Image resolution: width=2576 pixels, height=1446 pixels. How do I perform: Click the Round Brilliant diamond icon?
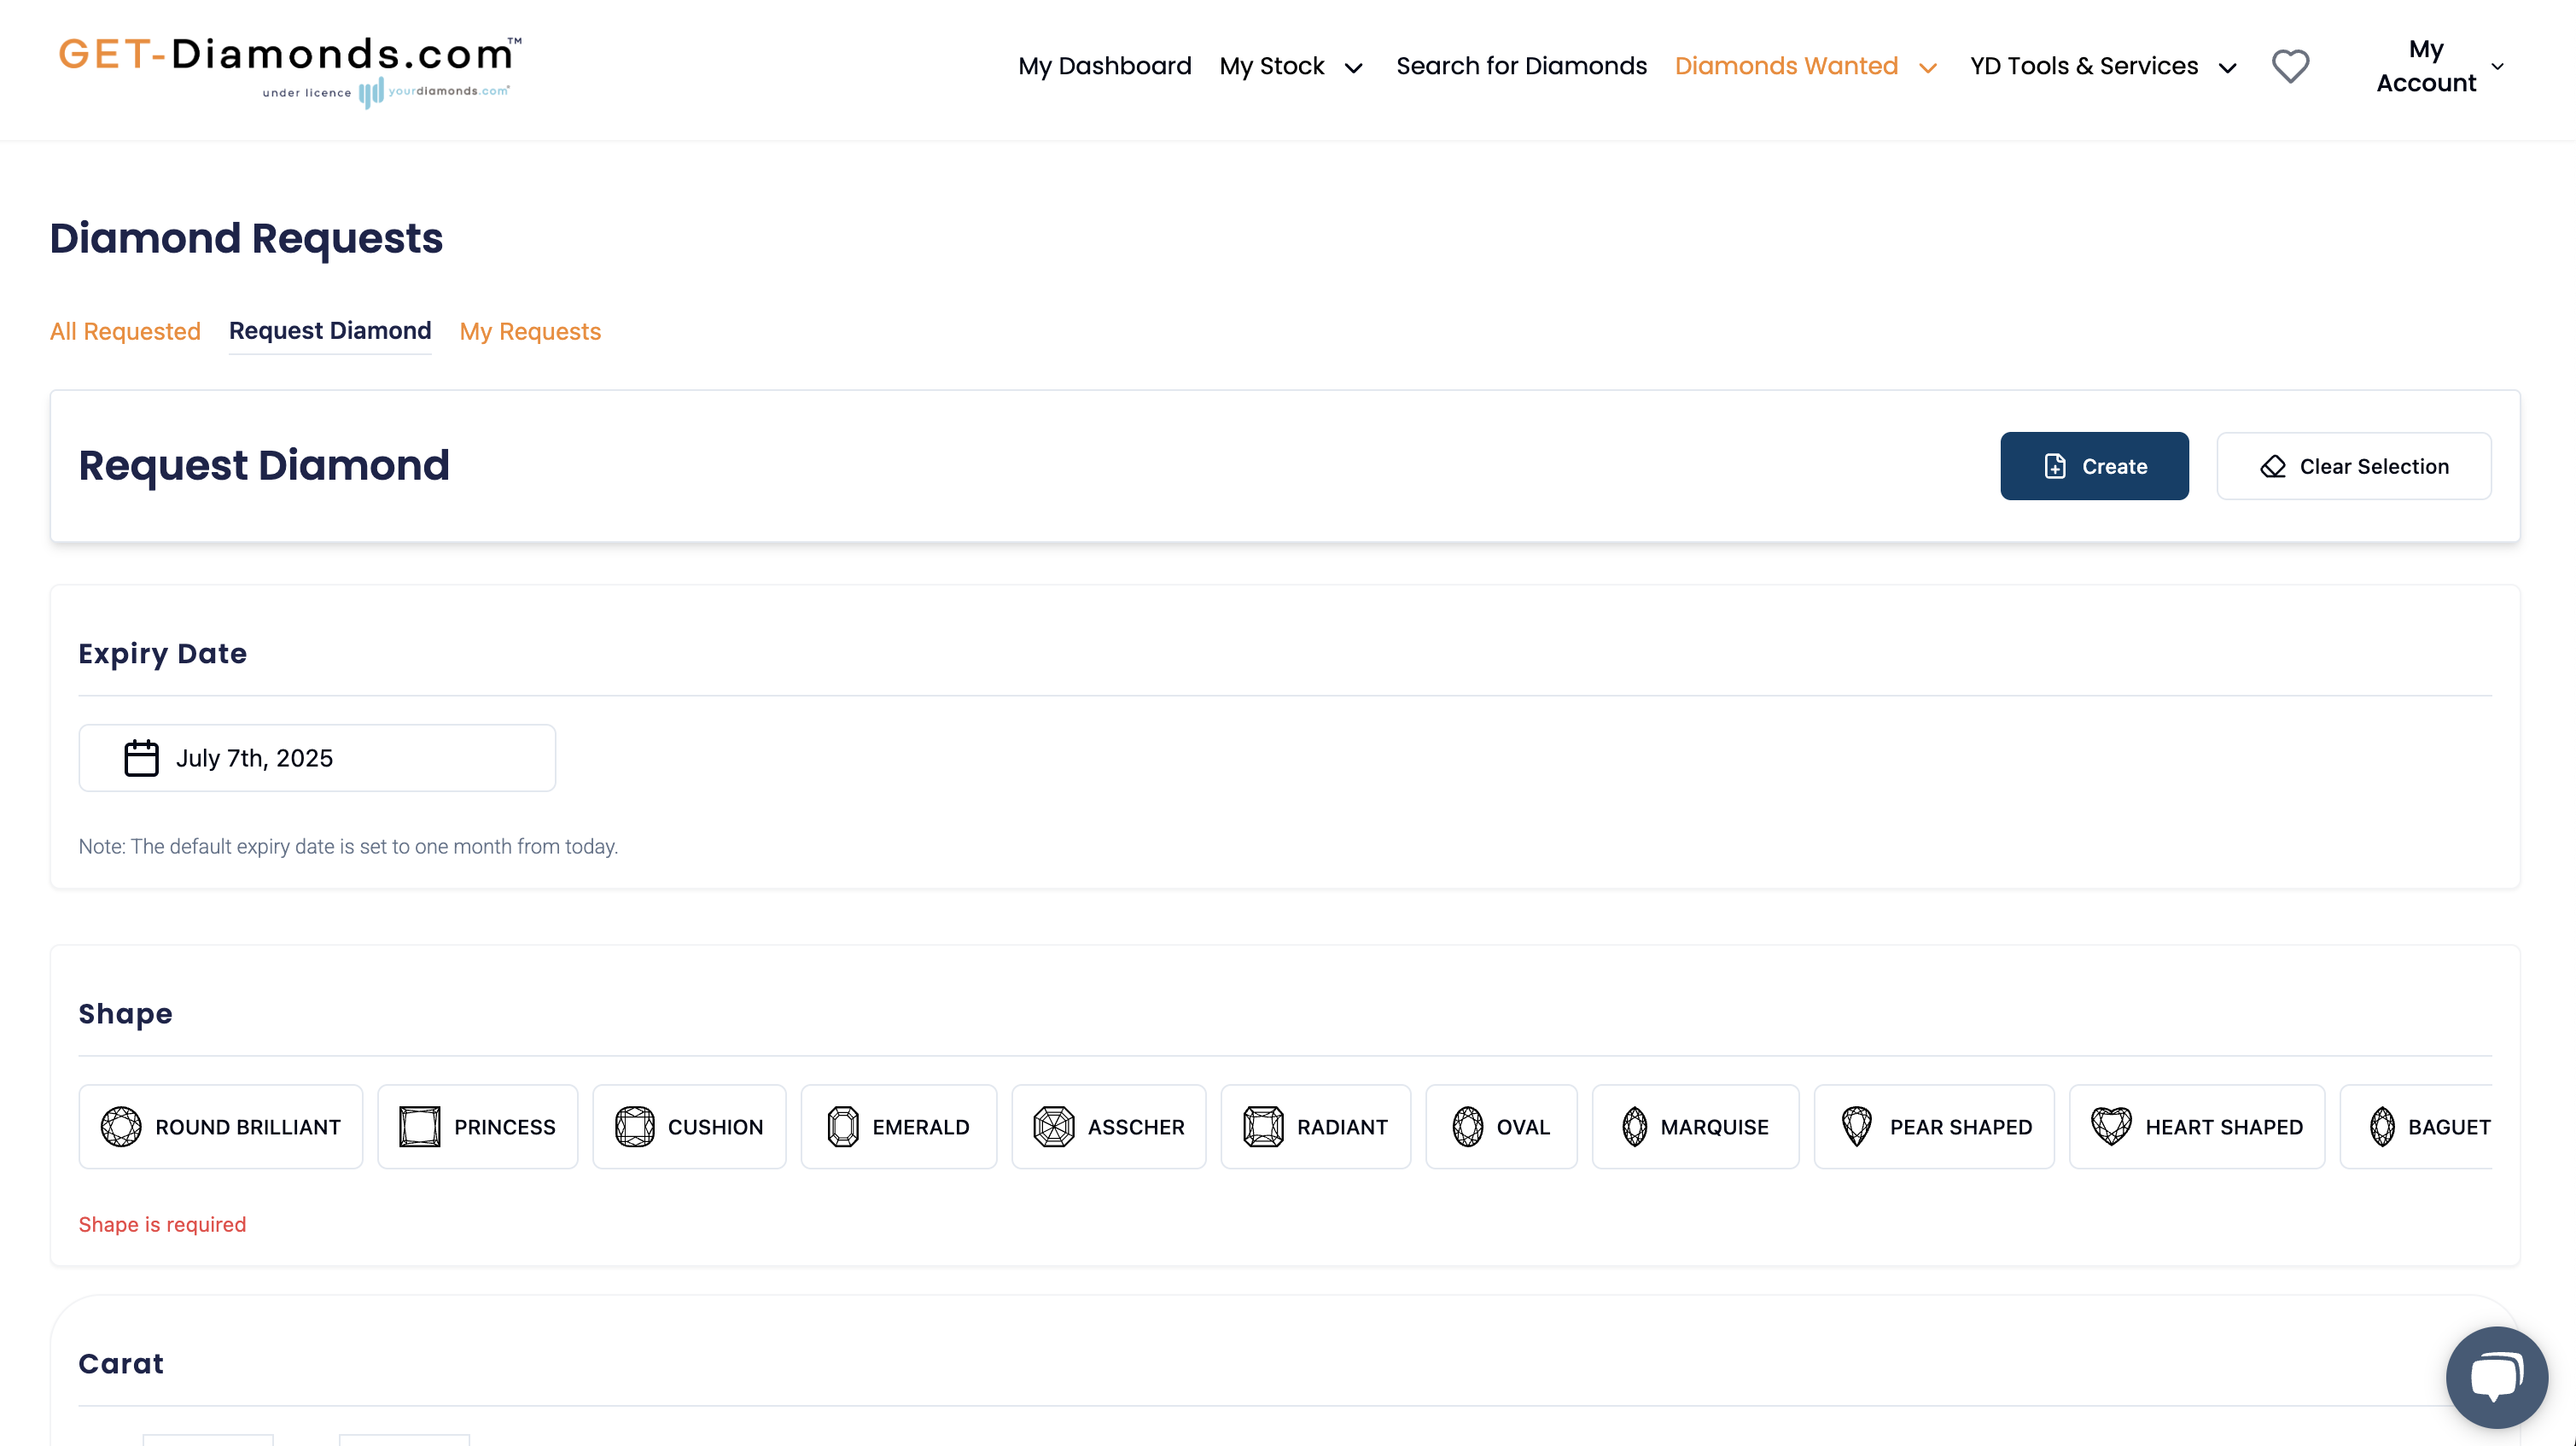[121, 1127]
